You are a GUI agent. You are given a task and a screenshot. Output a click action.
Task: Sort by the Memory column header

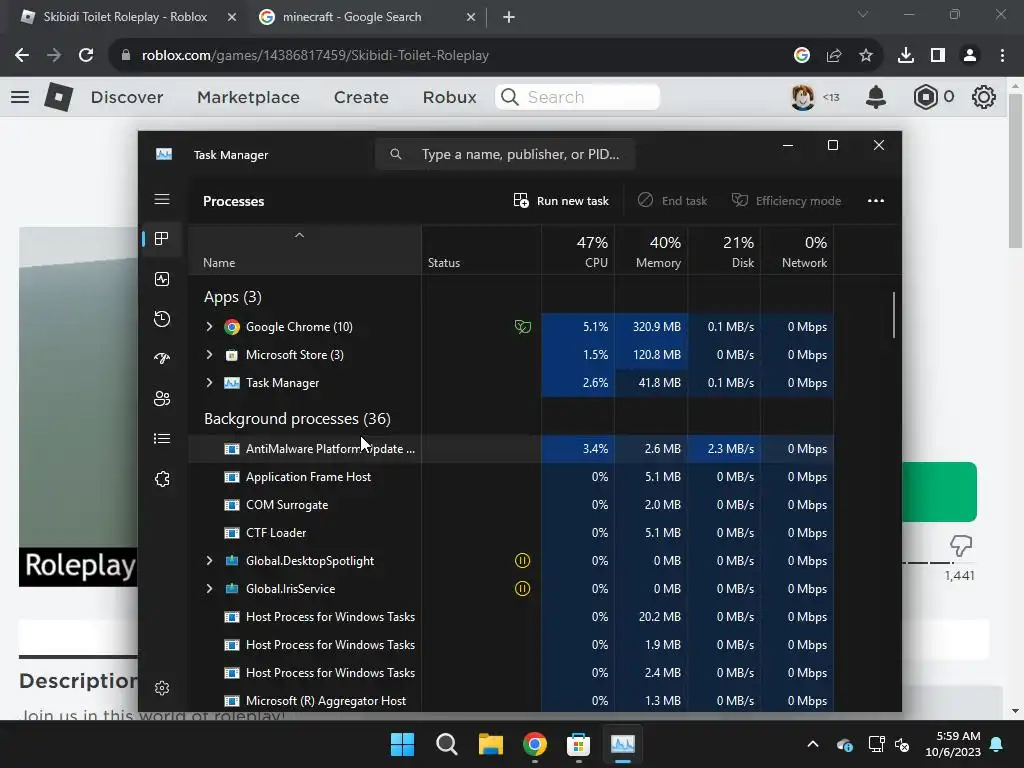coord(651,251)
